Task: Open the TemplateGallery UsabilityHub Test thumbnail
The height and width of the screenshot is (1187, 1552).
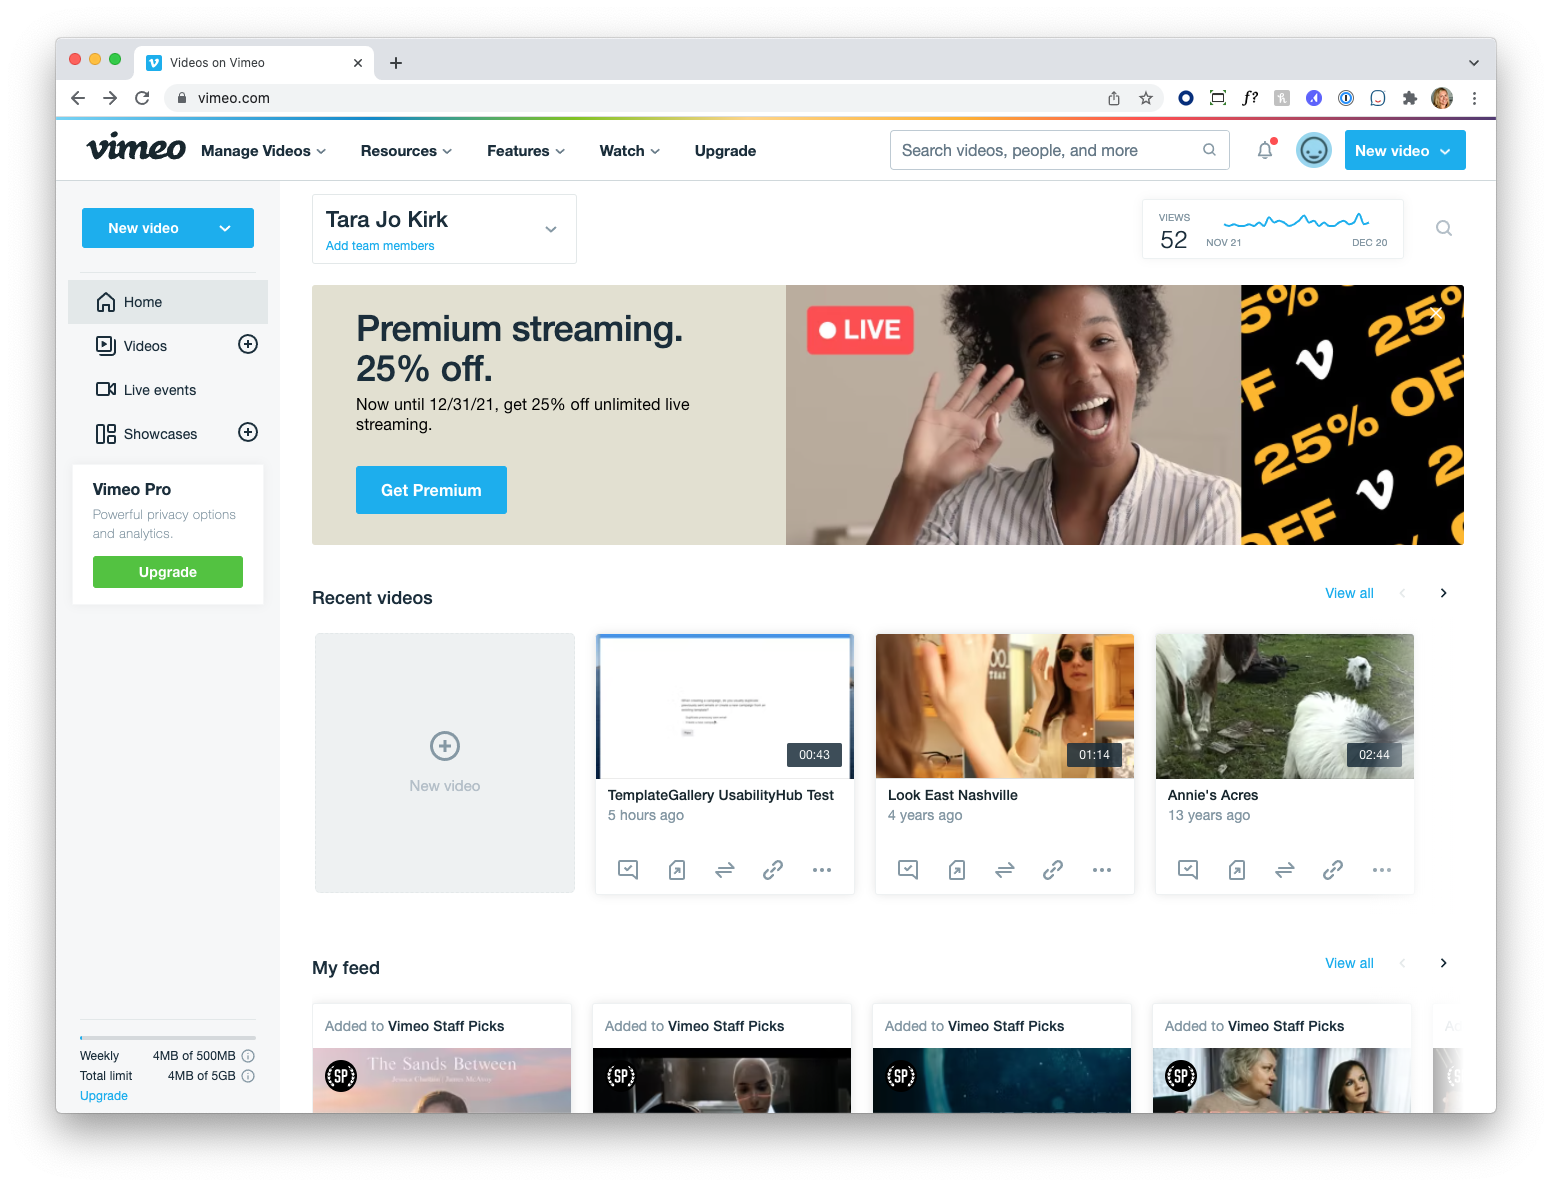Action: click(725, 706)
